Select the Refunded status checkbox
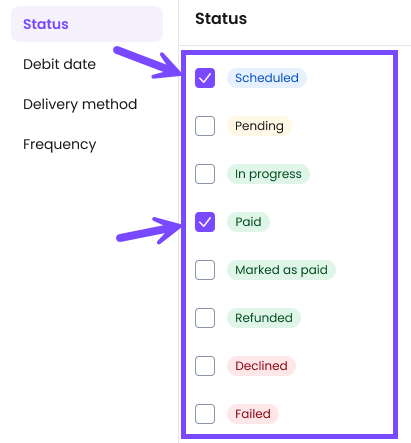The image size is (411, 443). pos(205,318)
